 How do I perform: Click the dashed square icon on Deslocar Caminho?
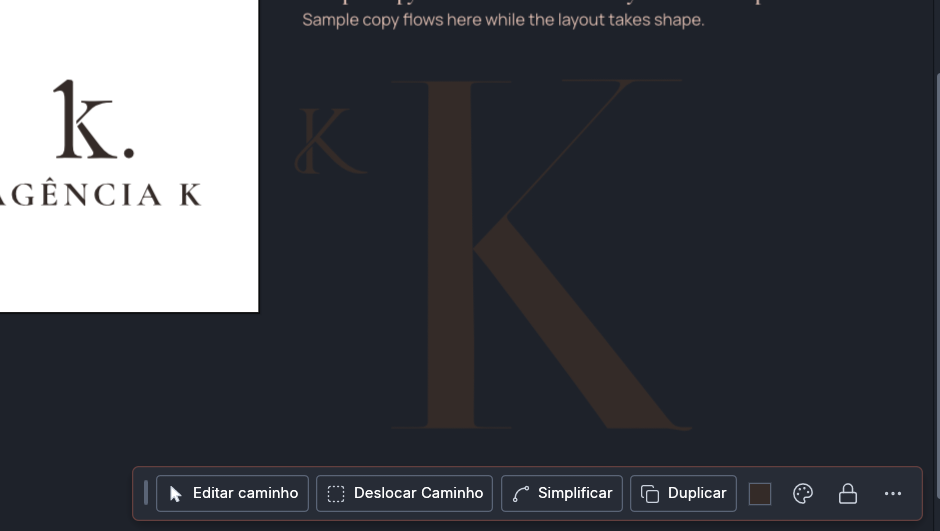tap(336, 494)
